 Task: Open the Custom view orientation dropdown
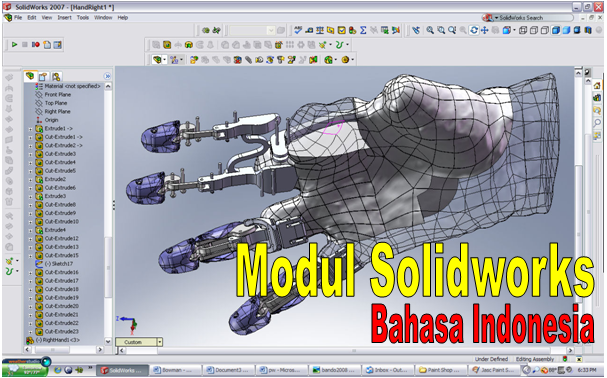point(159,342)
